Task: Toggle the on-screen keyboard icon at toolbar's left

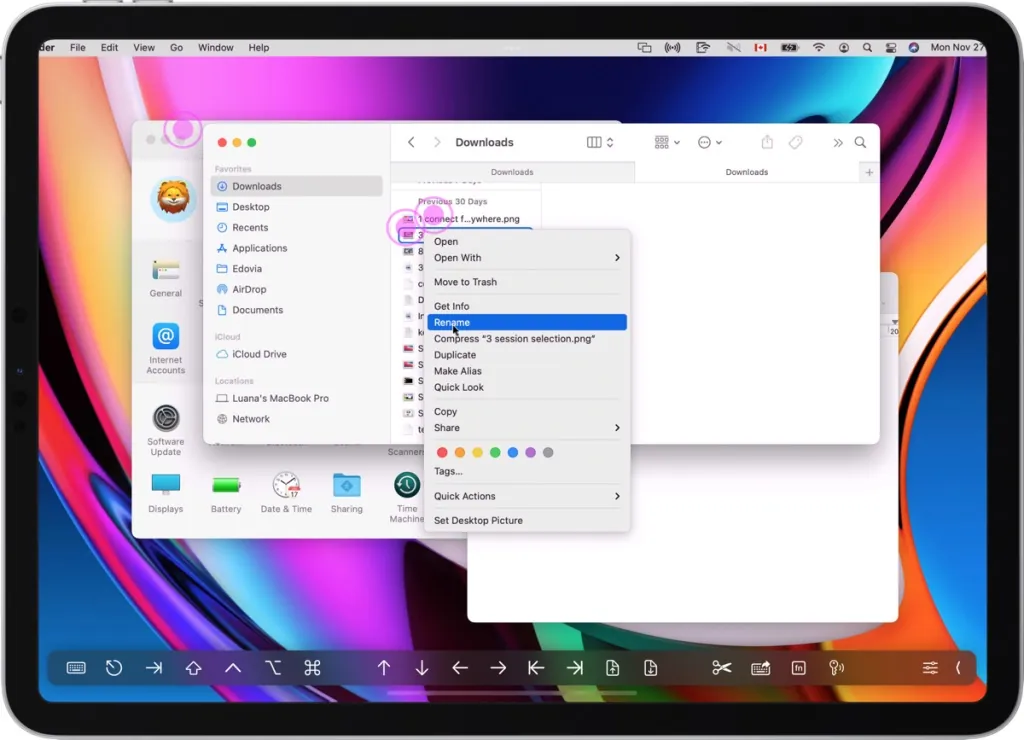Action: pos(76,668)
